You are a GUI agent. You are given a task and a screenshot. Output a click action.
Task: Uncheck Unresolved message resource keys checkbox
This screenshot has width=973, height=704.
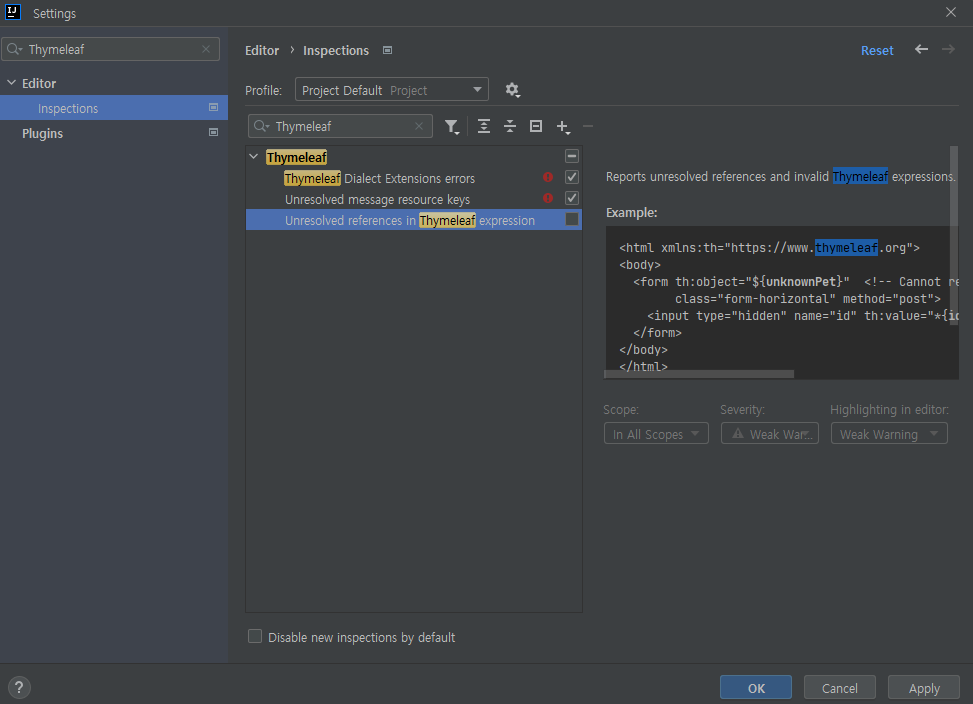(x=572, y=198)
